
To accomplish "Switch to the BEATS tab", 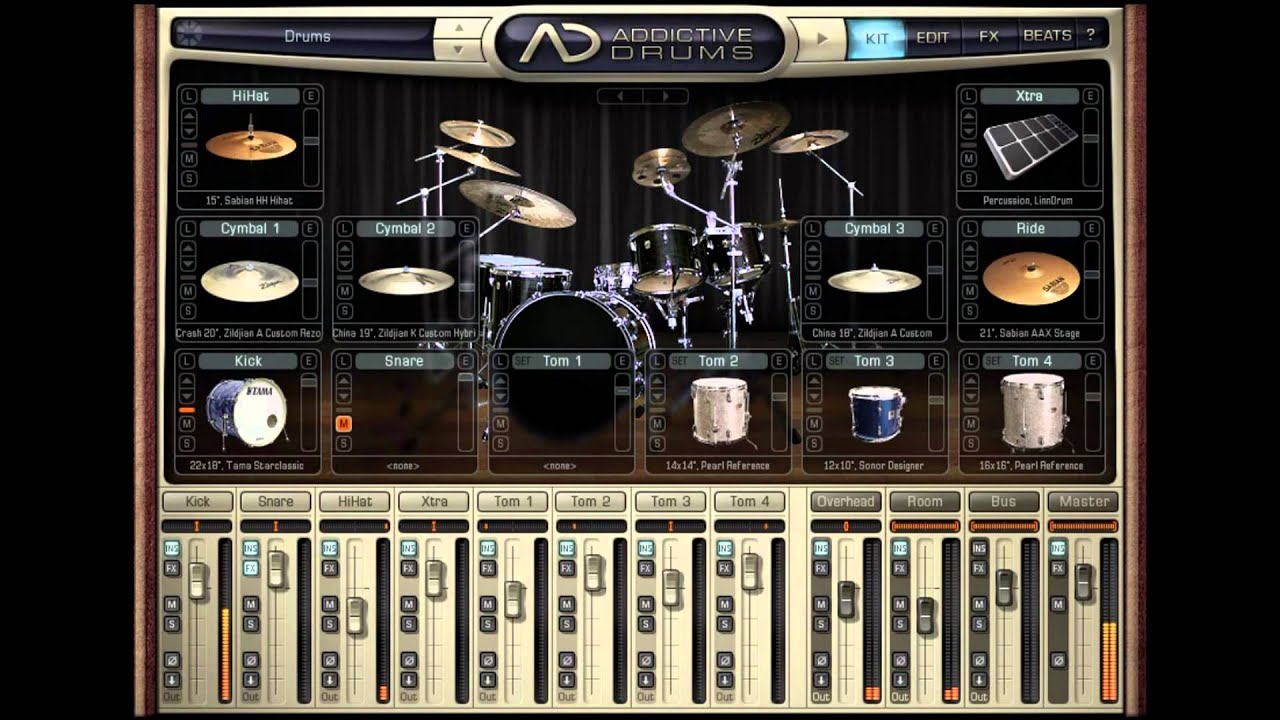I will tap(1047, 35).
